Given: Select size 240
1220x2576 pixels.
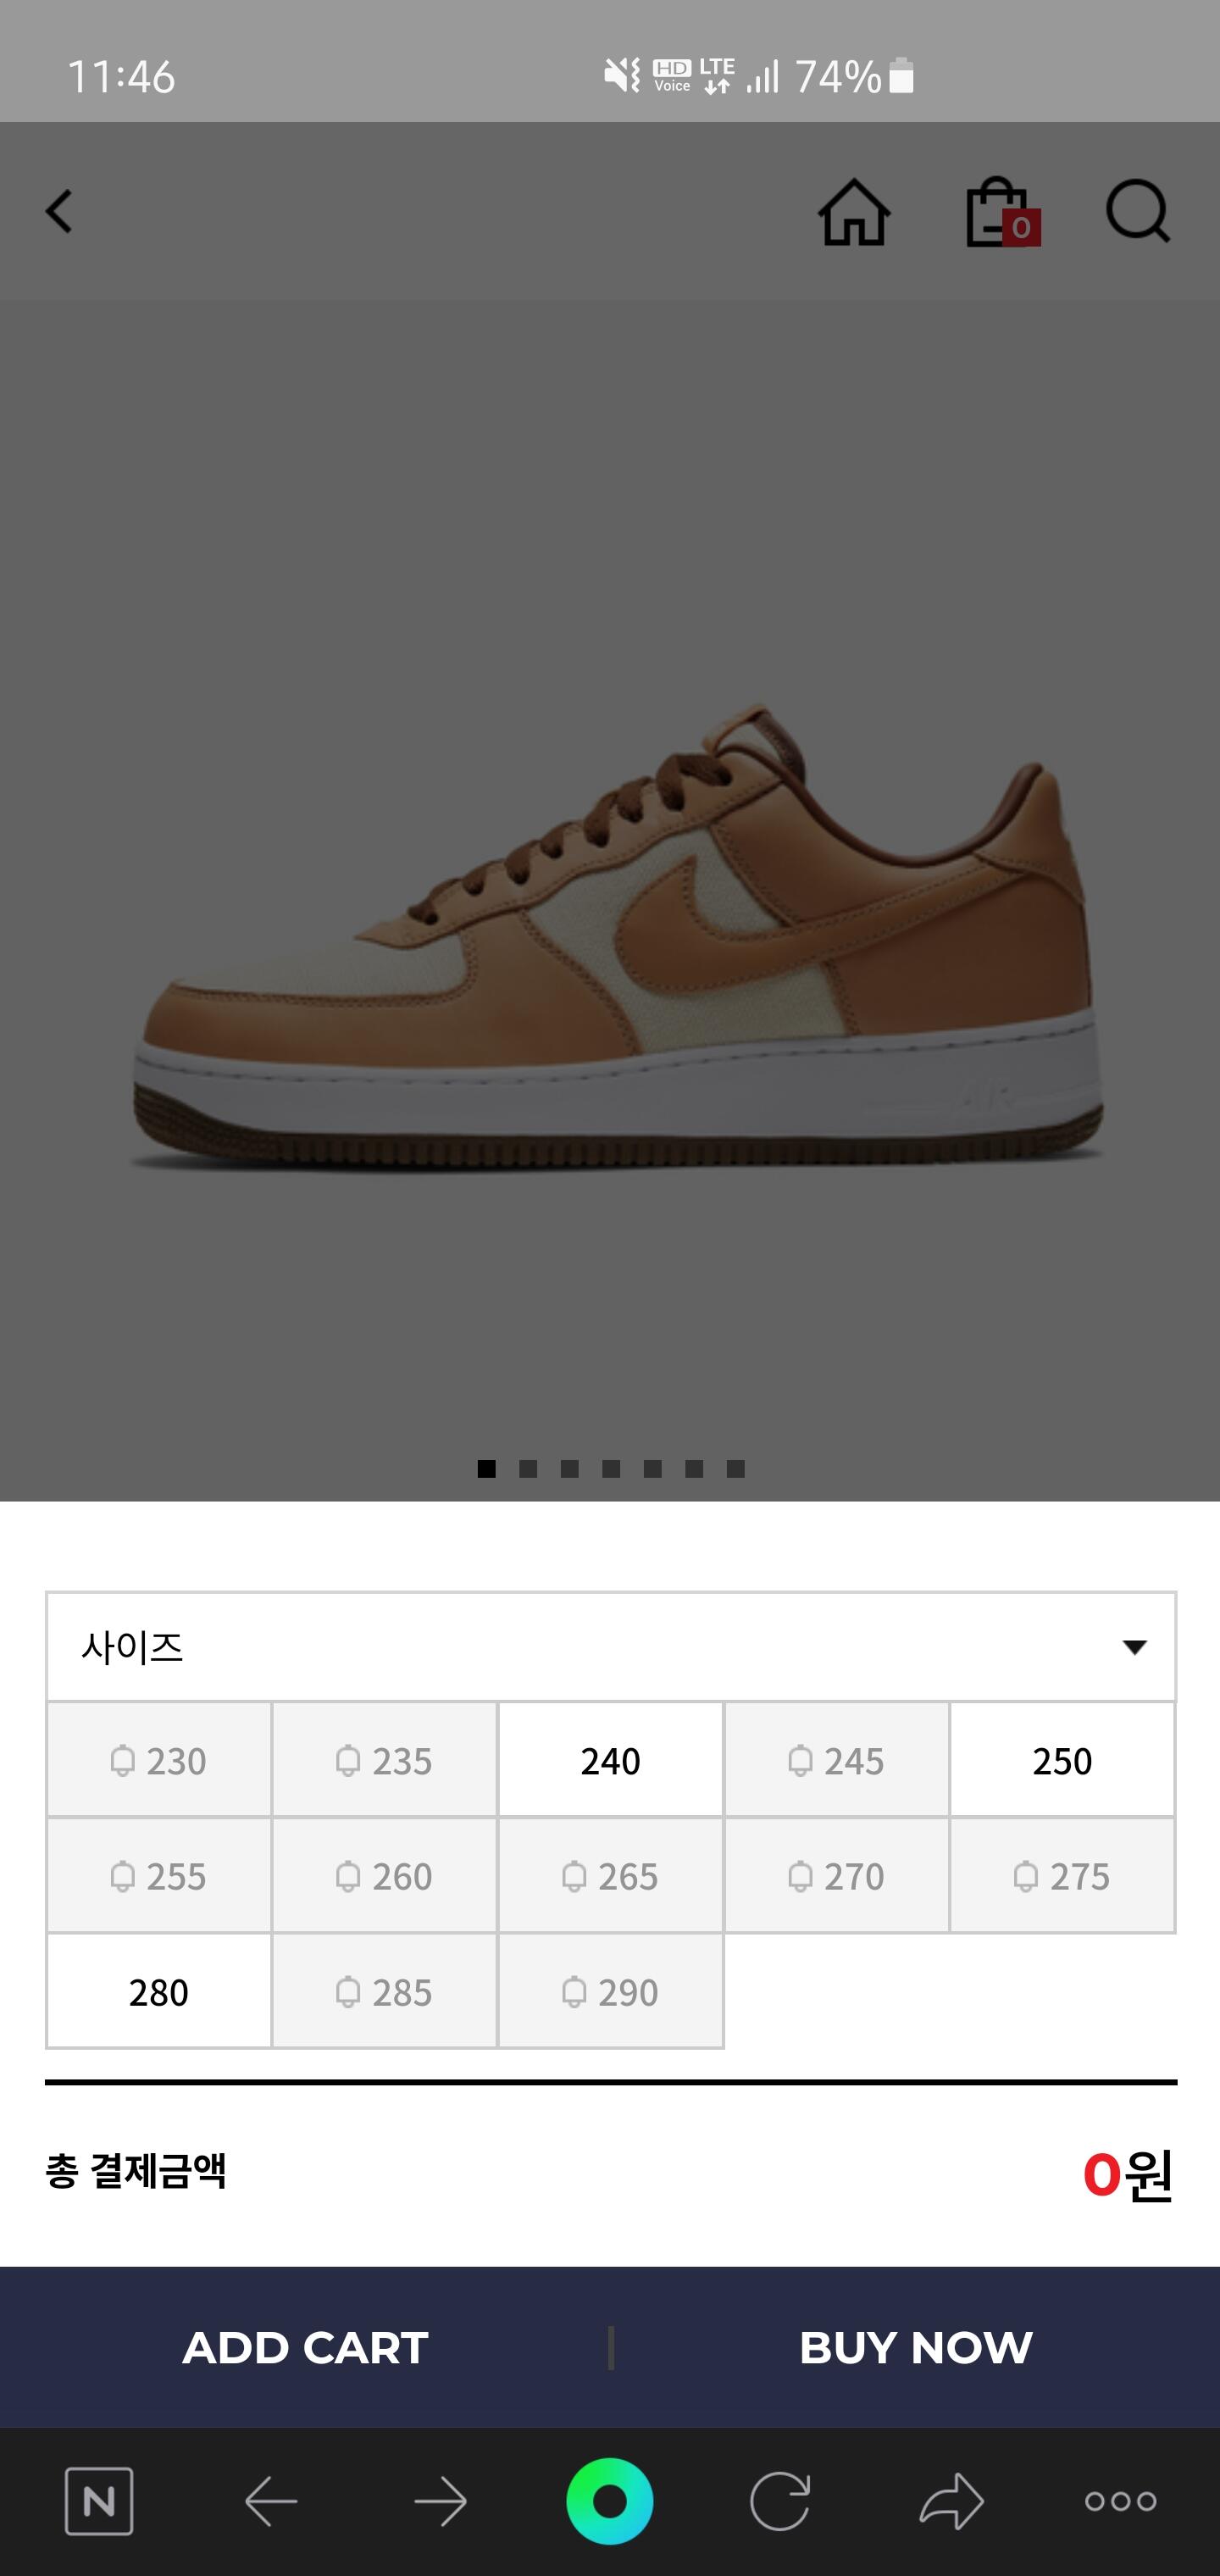Looking at the screenshot, I should coord(610,1760).
